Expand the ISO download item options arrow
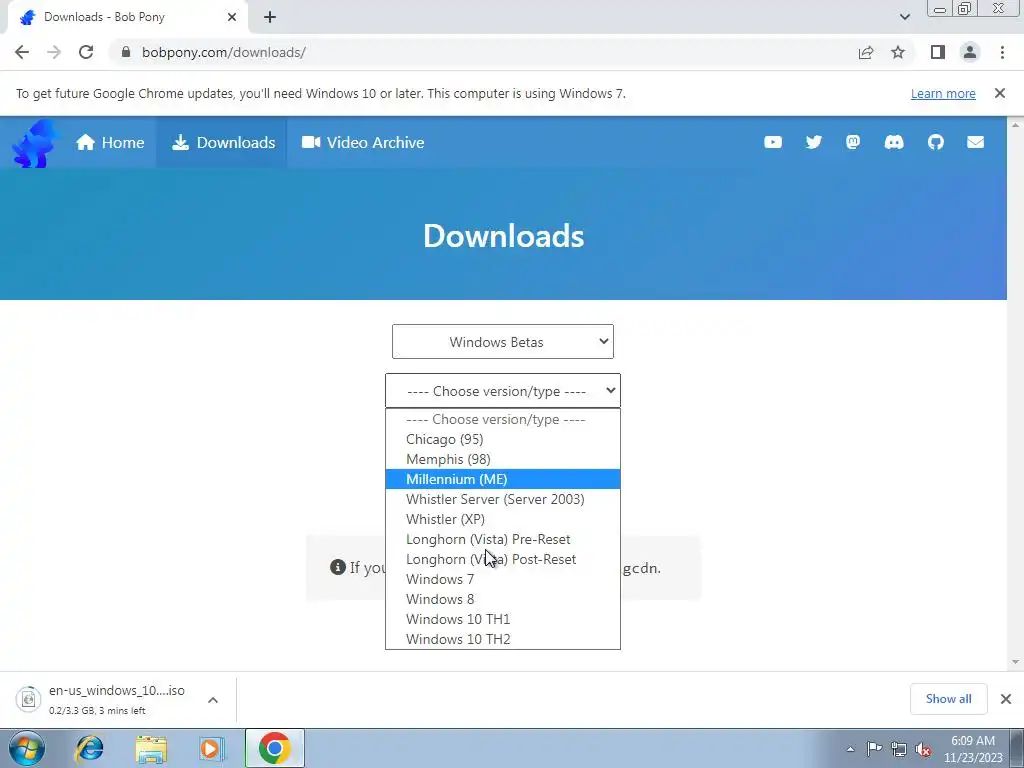Viewport: 1024px width, 768px height. pos(213,699)
